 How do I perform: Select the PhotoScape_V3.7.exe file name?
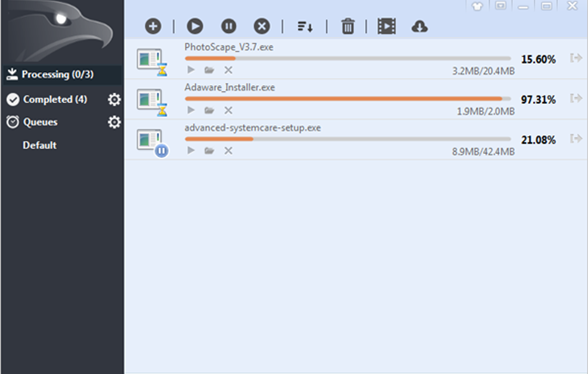229,47
